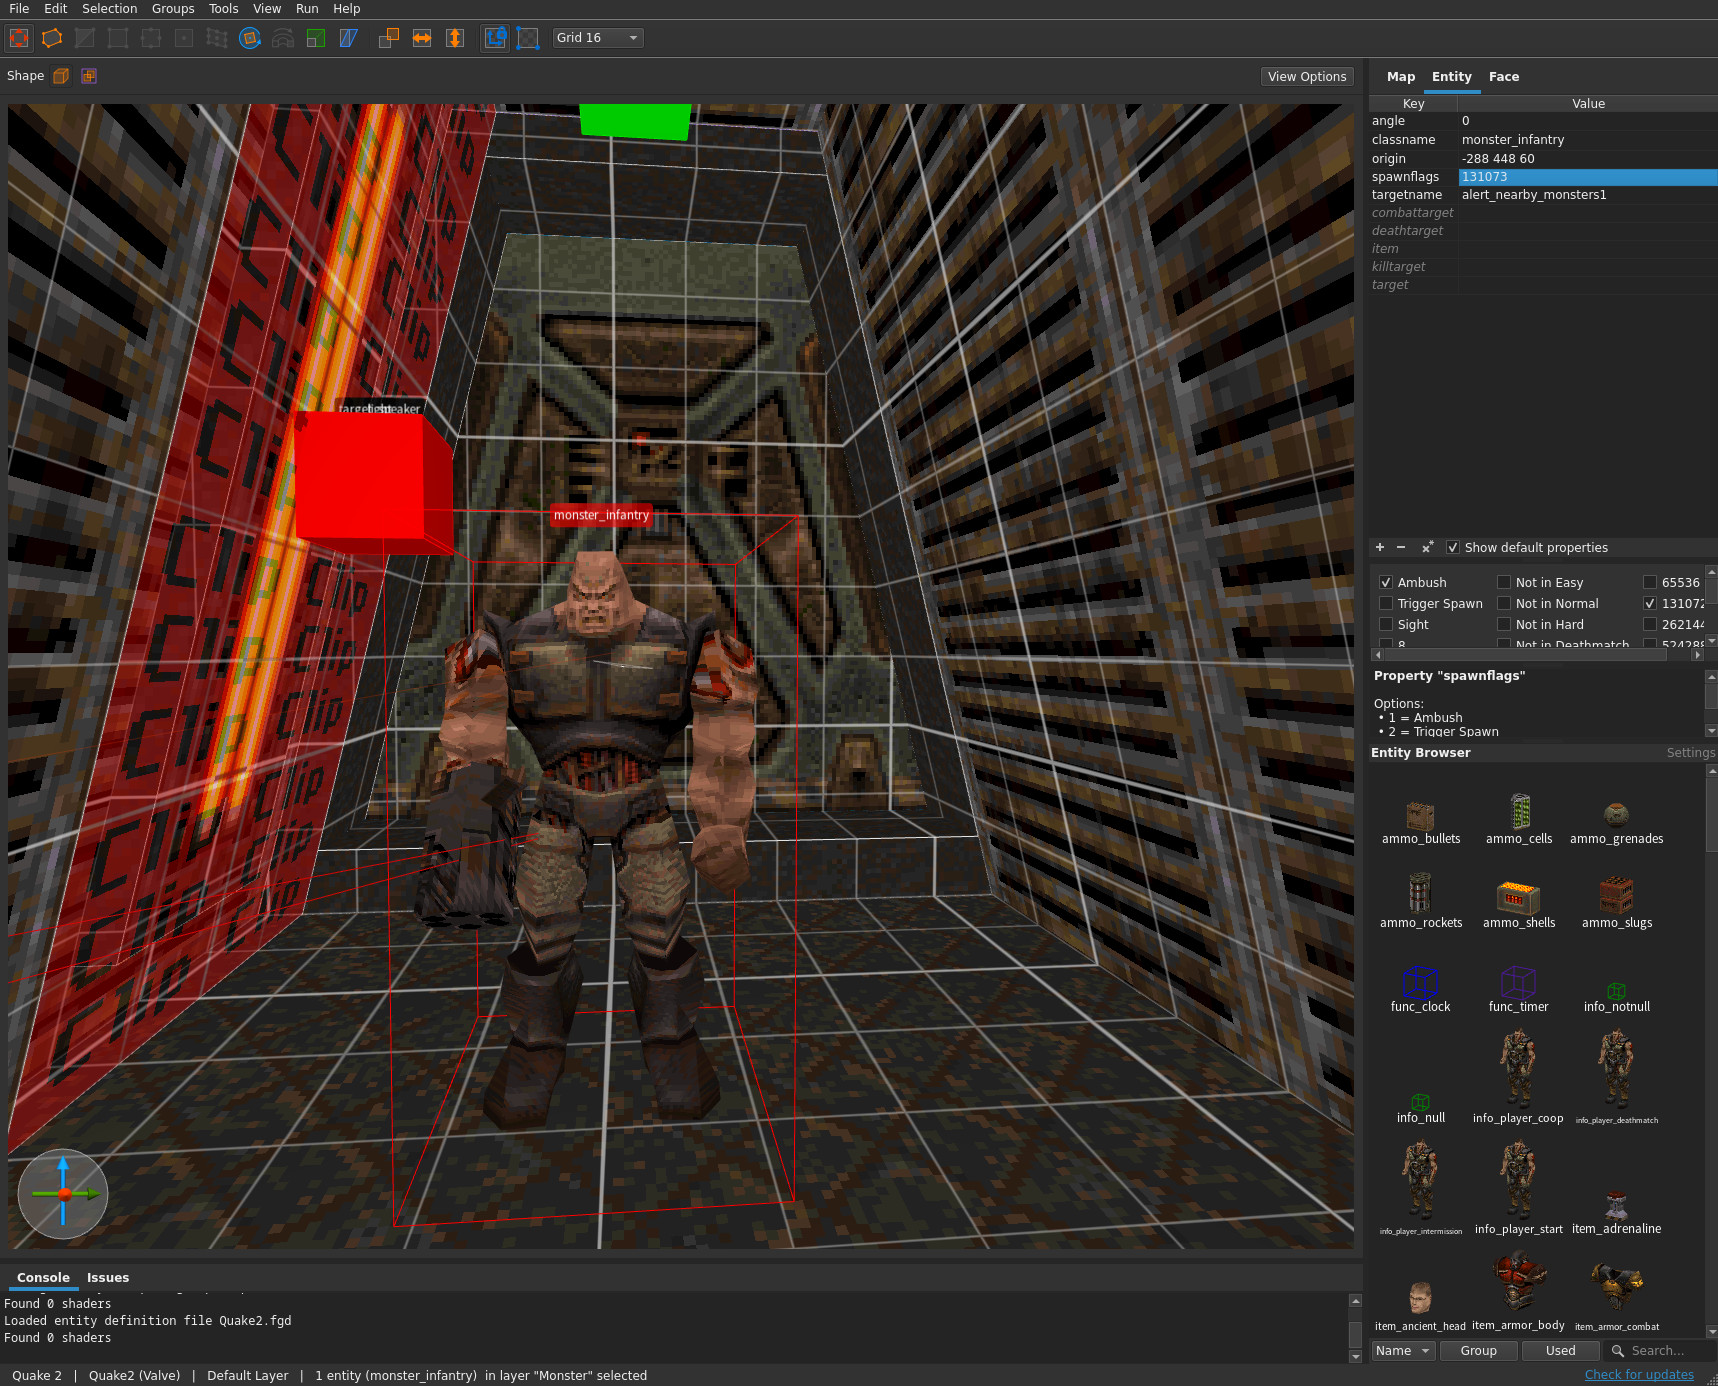Select the ammo_shells entity thumbnail
Image resolution: width=1718 pixels, height=1386 pixels.
[1519, 904]
